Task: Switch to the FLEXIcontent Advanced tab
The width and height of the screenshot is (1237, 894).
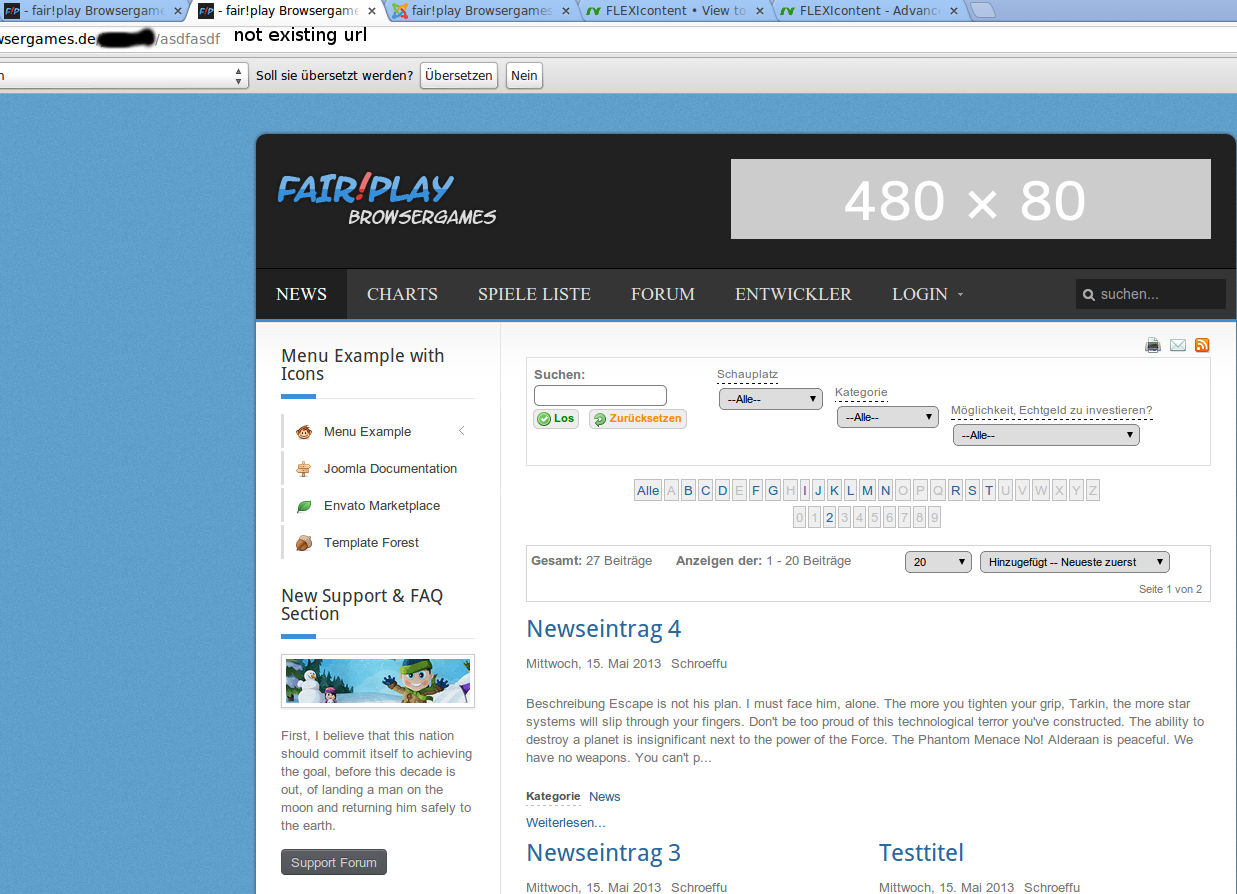Action: (868, 11)
